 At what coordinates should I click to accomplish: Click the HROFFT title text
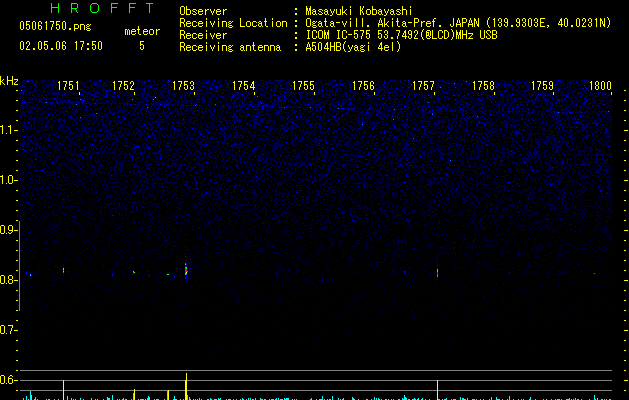102,8
